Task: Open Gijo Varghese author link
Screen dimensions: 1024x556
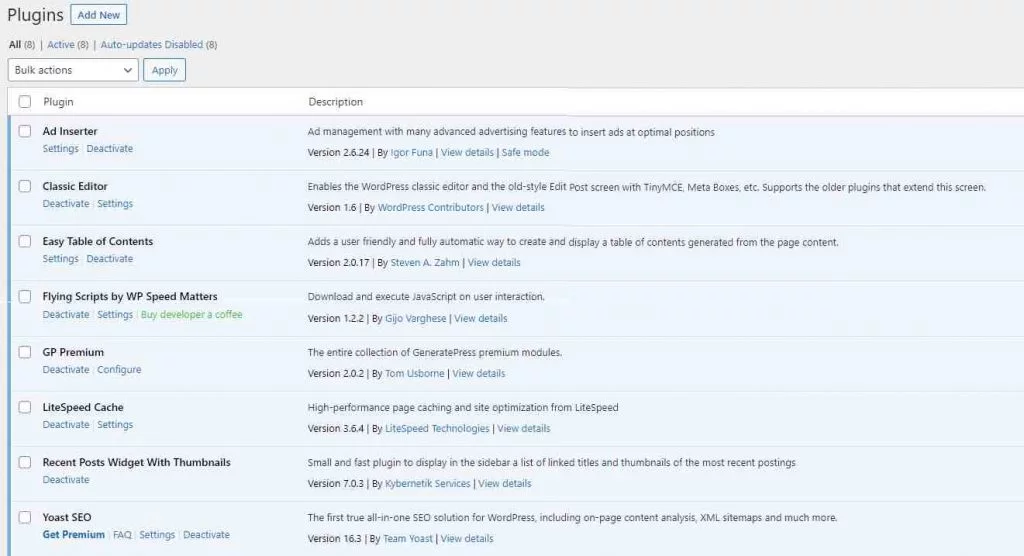Action: point(415,318)
